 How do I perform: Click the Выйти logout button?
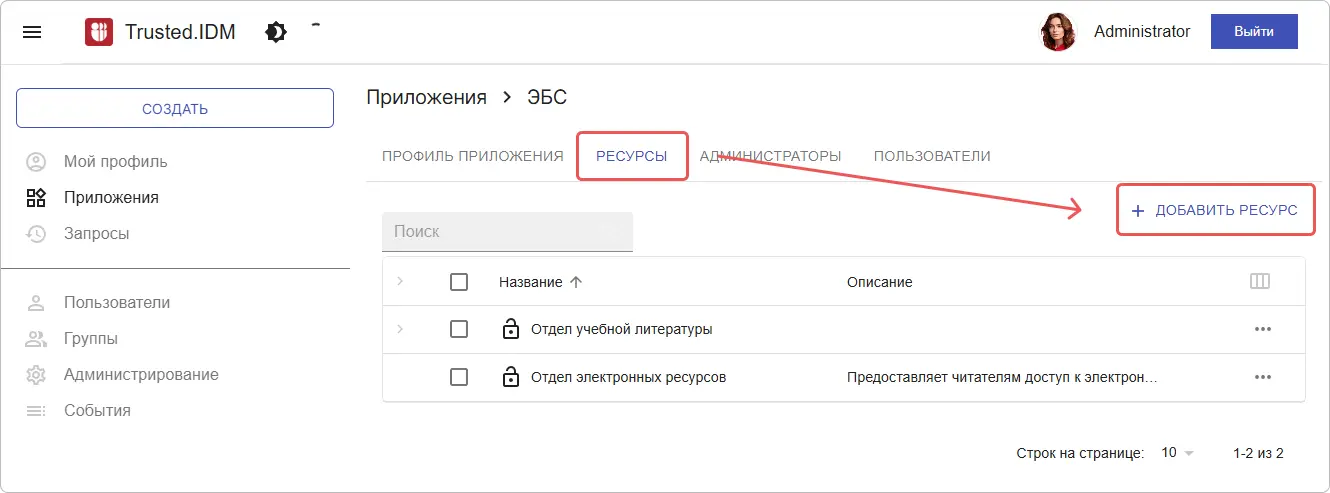1253,32
